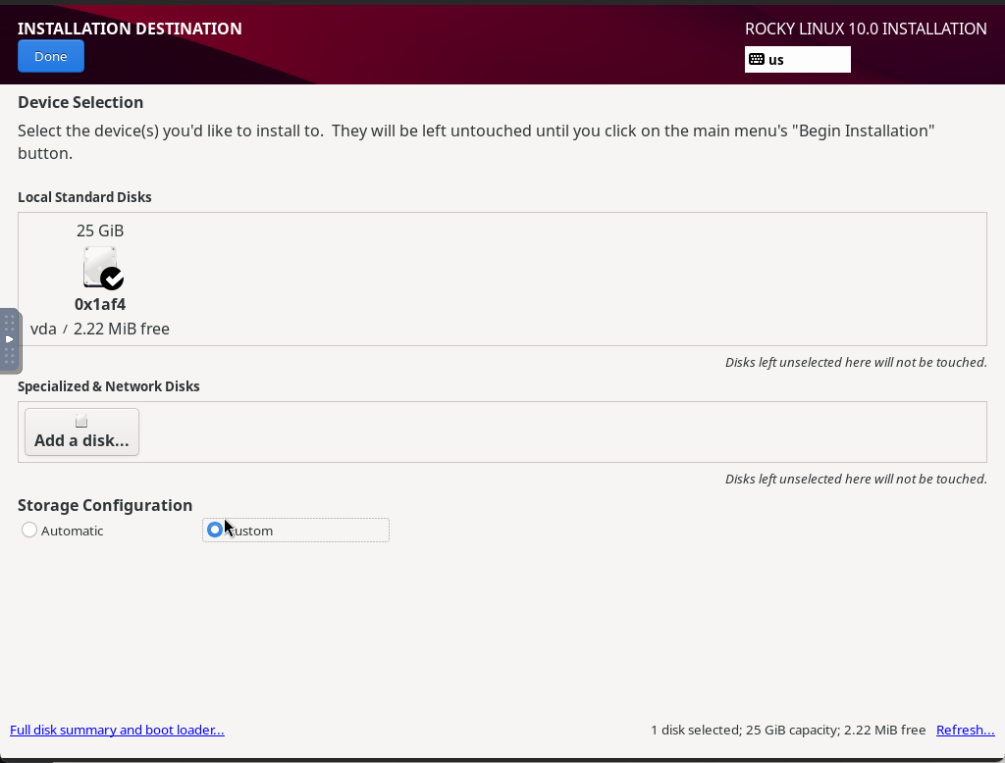The height and width of the screenshot is (763, 1005).
Task: Click the vda / 2.22 MiB free text
Action: (x=100, y=329)
